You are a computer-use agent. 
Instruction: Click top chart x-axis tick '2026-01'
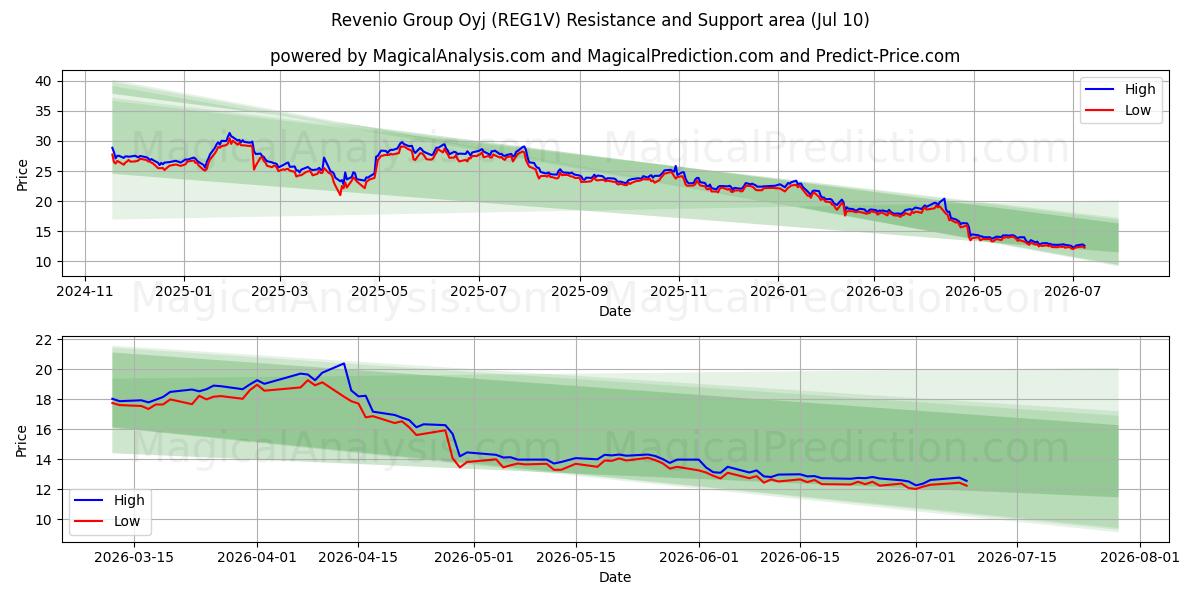[x=779, y=292]
